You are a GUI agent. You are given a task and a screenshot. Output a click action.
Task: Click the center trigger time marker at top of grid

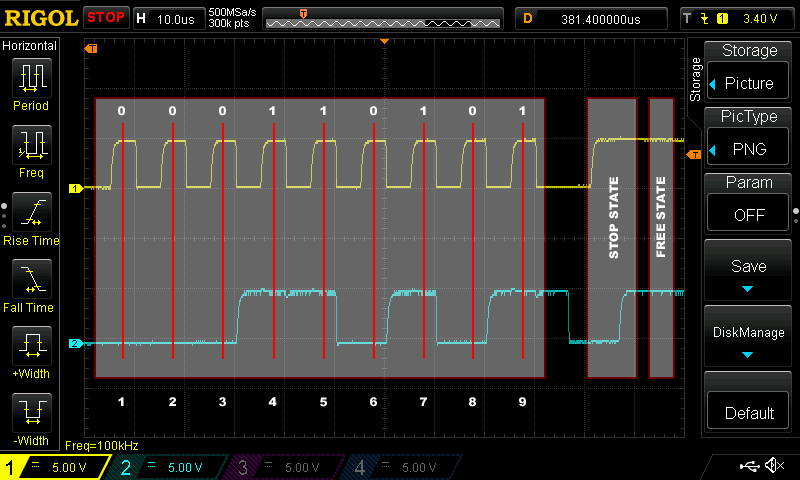click(x=385, y=41)
